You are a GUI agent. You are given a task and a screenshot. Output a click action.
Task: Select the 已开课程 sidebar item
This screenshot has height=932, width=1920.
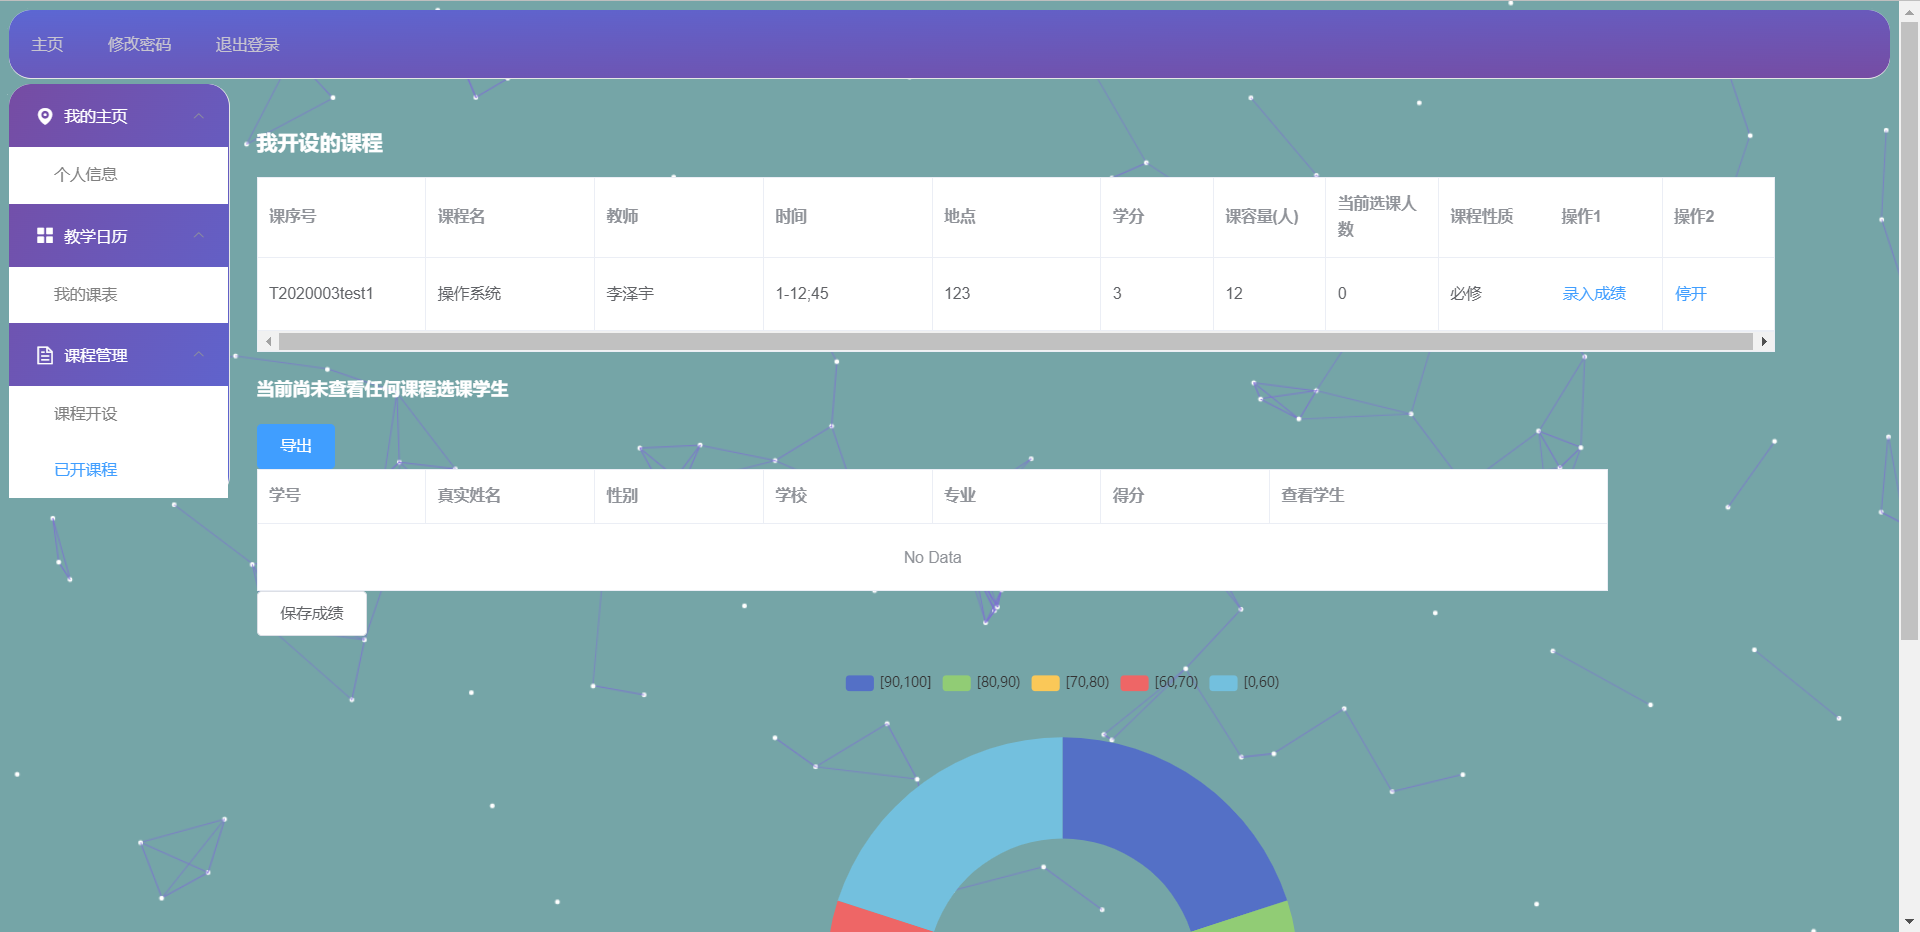pos(119,470)
